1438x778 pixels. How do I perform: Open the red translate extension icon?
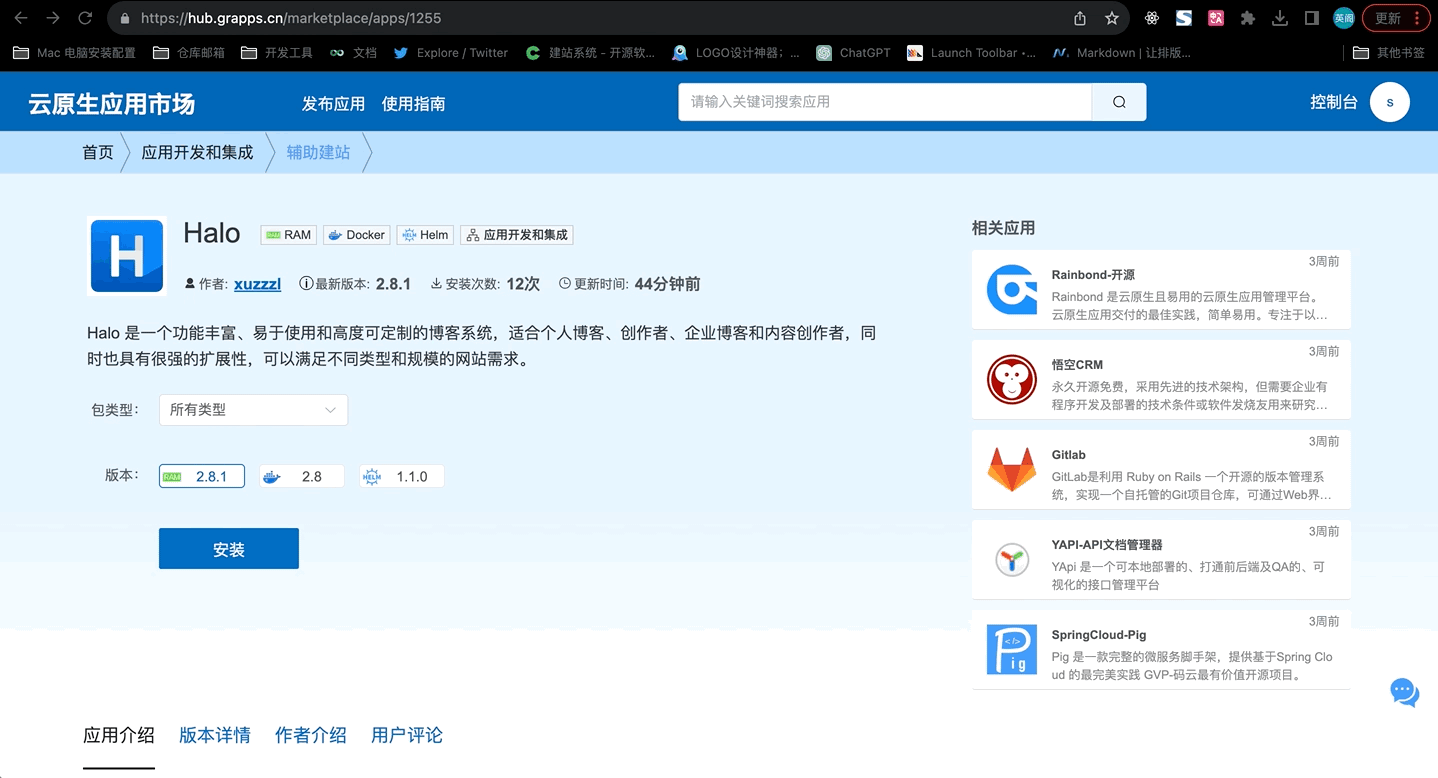tap(1216, 18)
